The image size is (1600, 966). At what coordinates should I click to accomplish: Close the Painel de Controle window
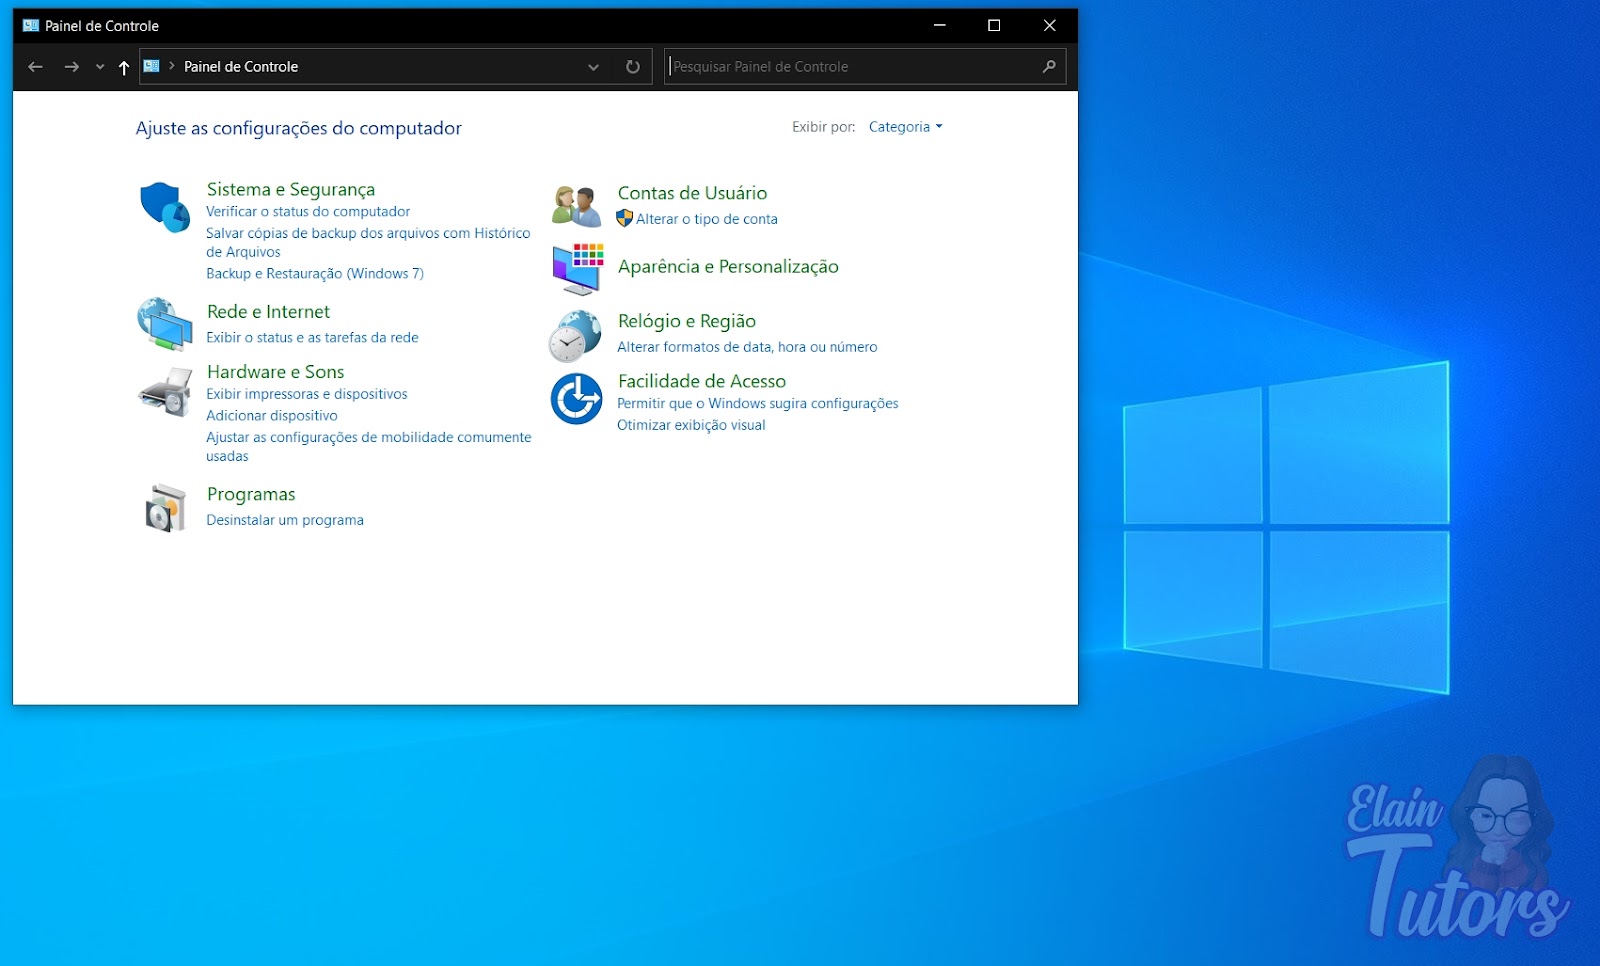pos(1050,26)
